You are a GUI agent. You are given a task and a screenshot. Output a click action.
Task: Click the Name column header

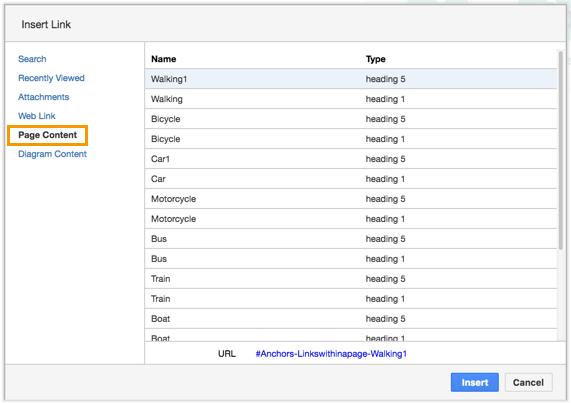click(x=164, y=59)
